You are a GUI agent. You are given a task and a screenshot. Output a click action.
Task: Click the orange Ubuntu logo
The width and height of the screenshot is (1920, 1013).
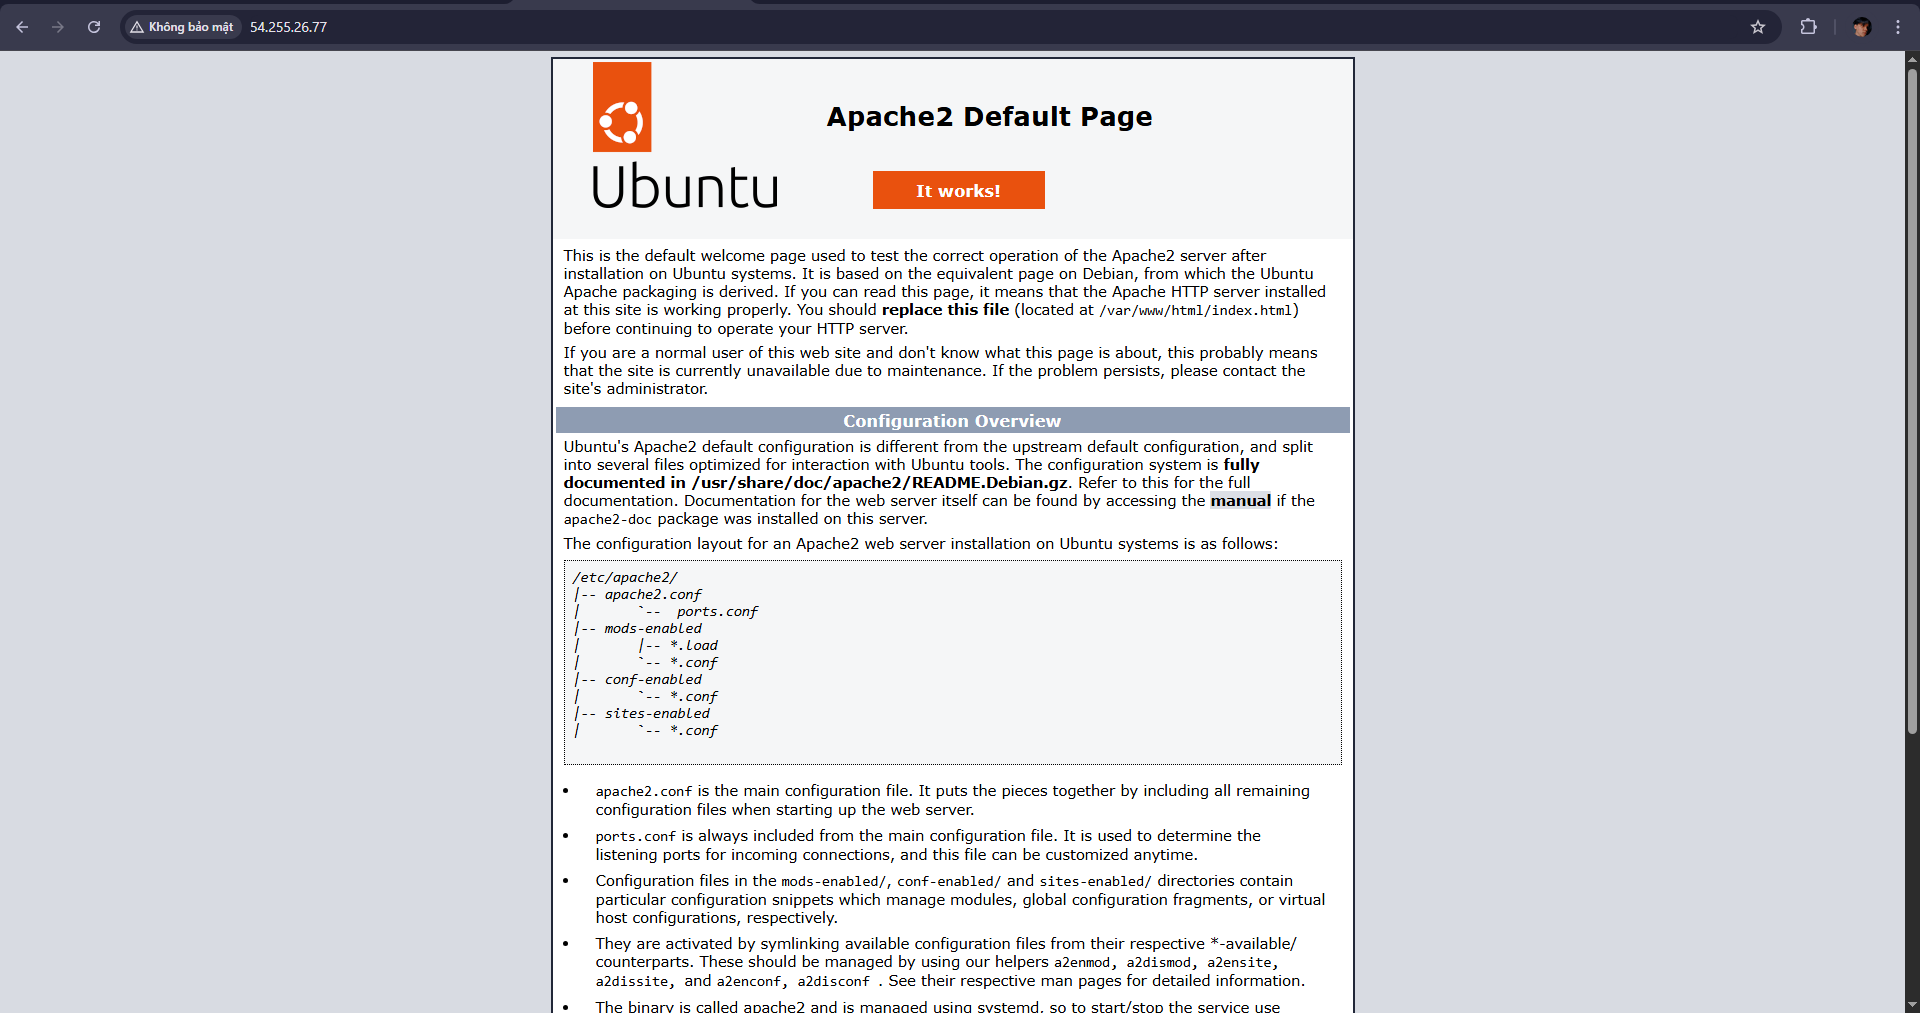(622, 107)
